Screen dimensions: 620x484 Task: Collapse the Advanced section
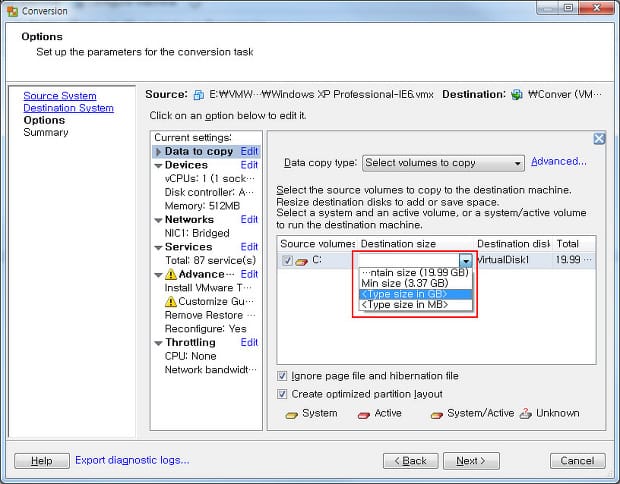159,275
